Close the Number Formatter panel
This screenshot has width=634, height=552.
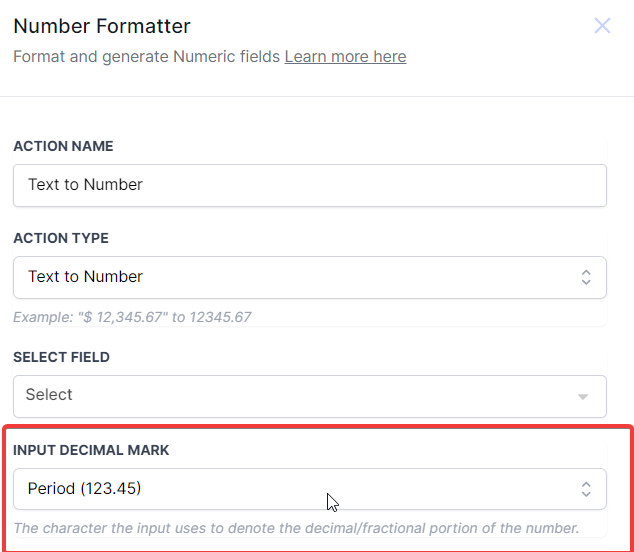tap(602, 26)
